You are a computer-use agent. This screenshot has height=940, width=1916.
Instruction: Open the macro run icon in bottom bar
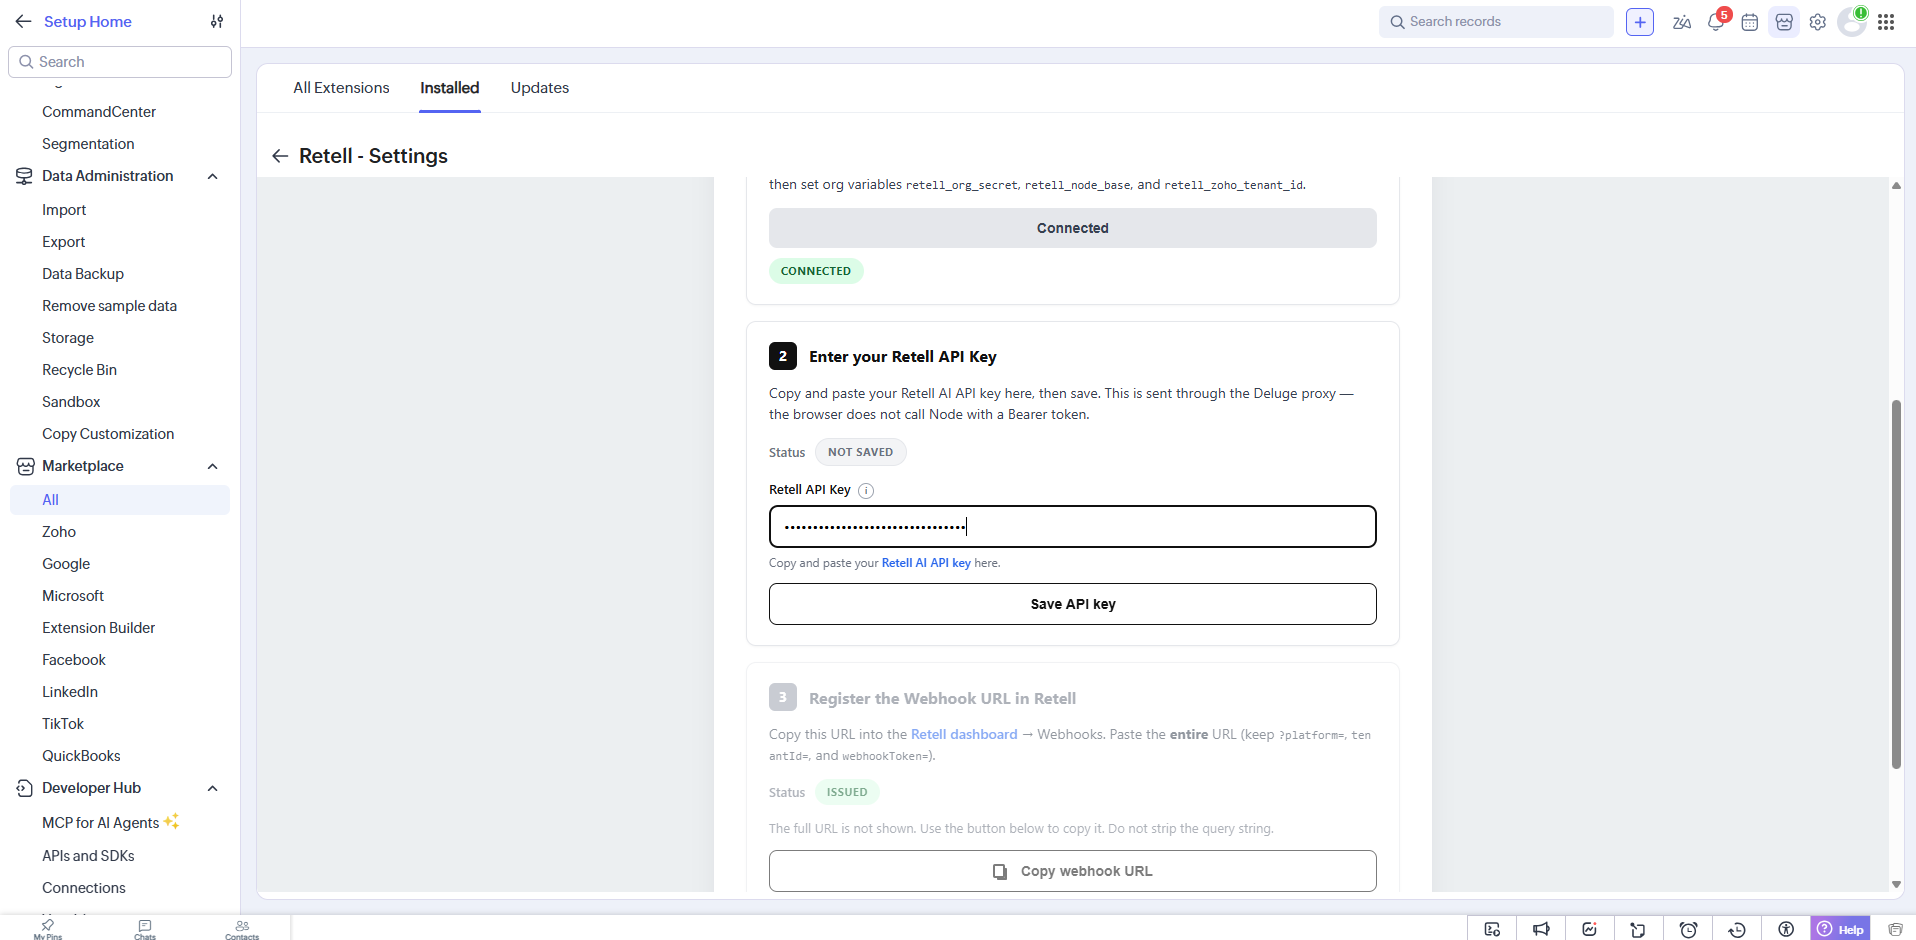tap(1492, 929)
